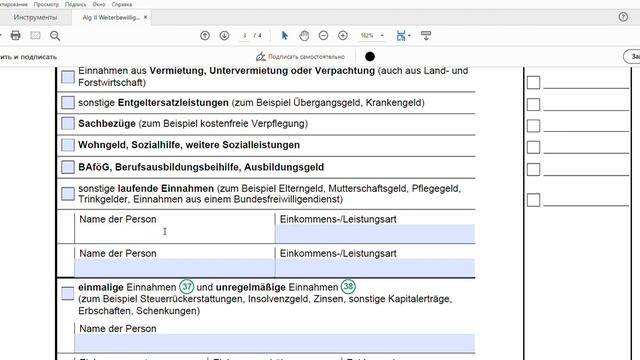Tick the sonstige Entgeltersatzleistungen checkbox

68,102
